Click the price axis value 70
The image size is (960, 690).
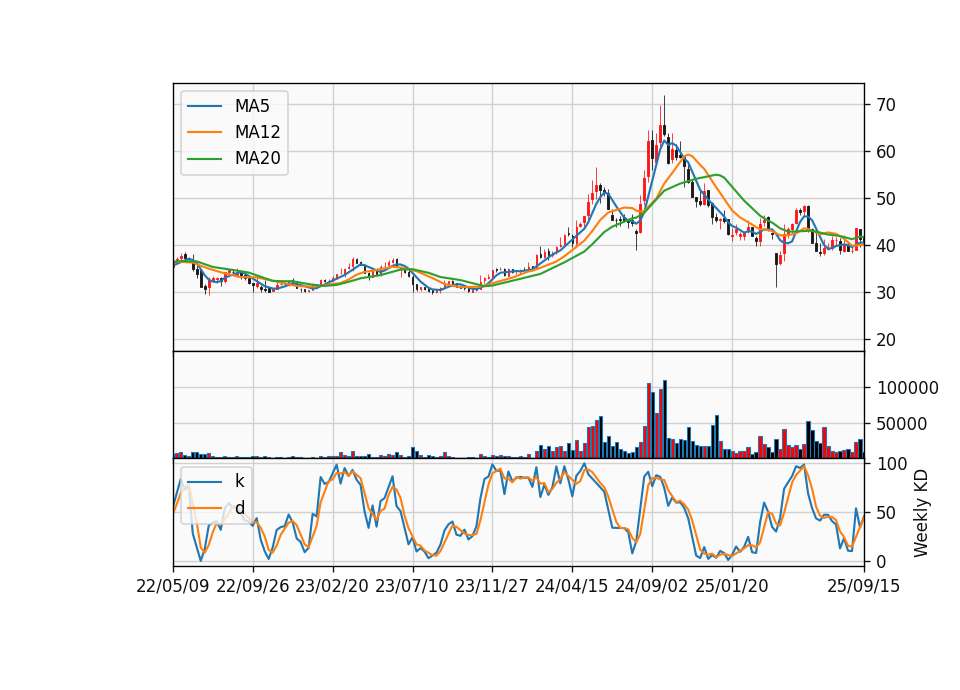point(886,105)
